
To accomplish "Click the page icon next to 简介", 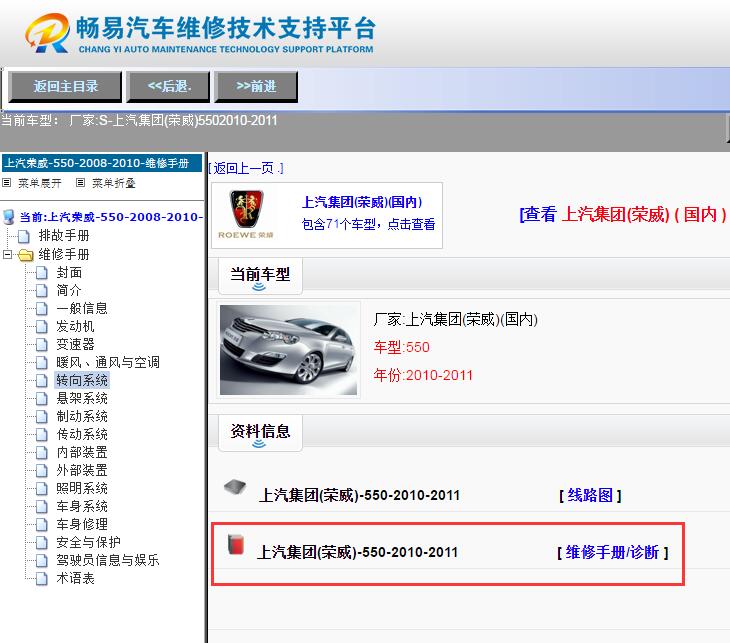I will (42, 291).
